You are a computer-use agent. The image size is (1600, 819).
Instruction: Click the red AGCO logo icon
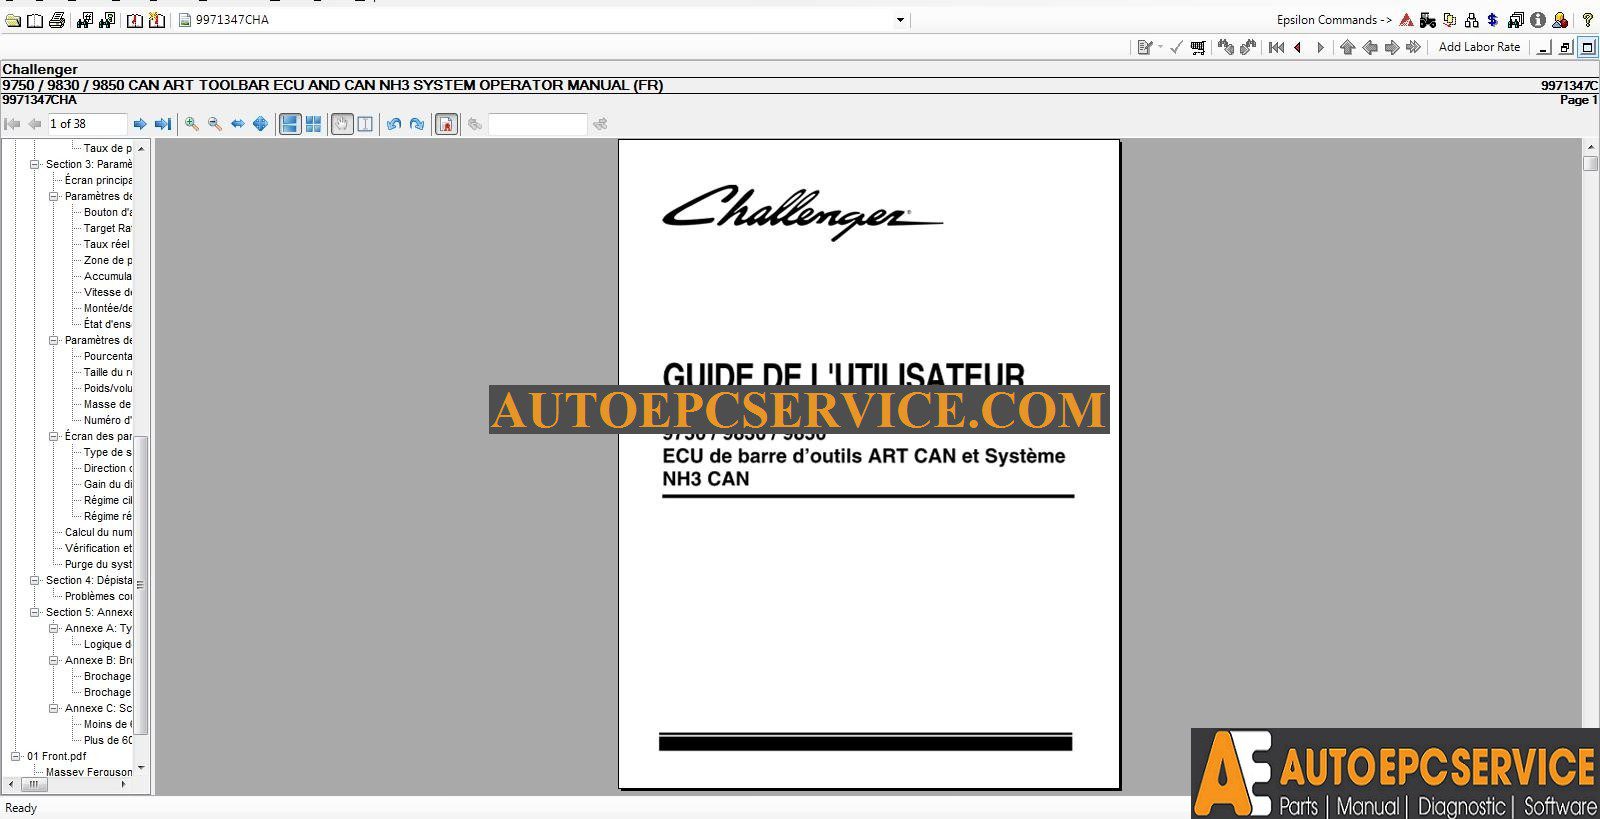1406,20
